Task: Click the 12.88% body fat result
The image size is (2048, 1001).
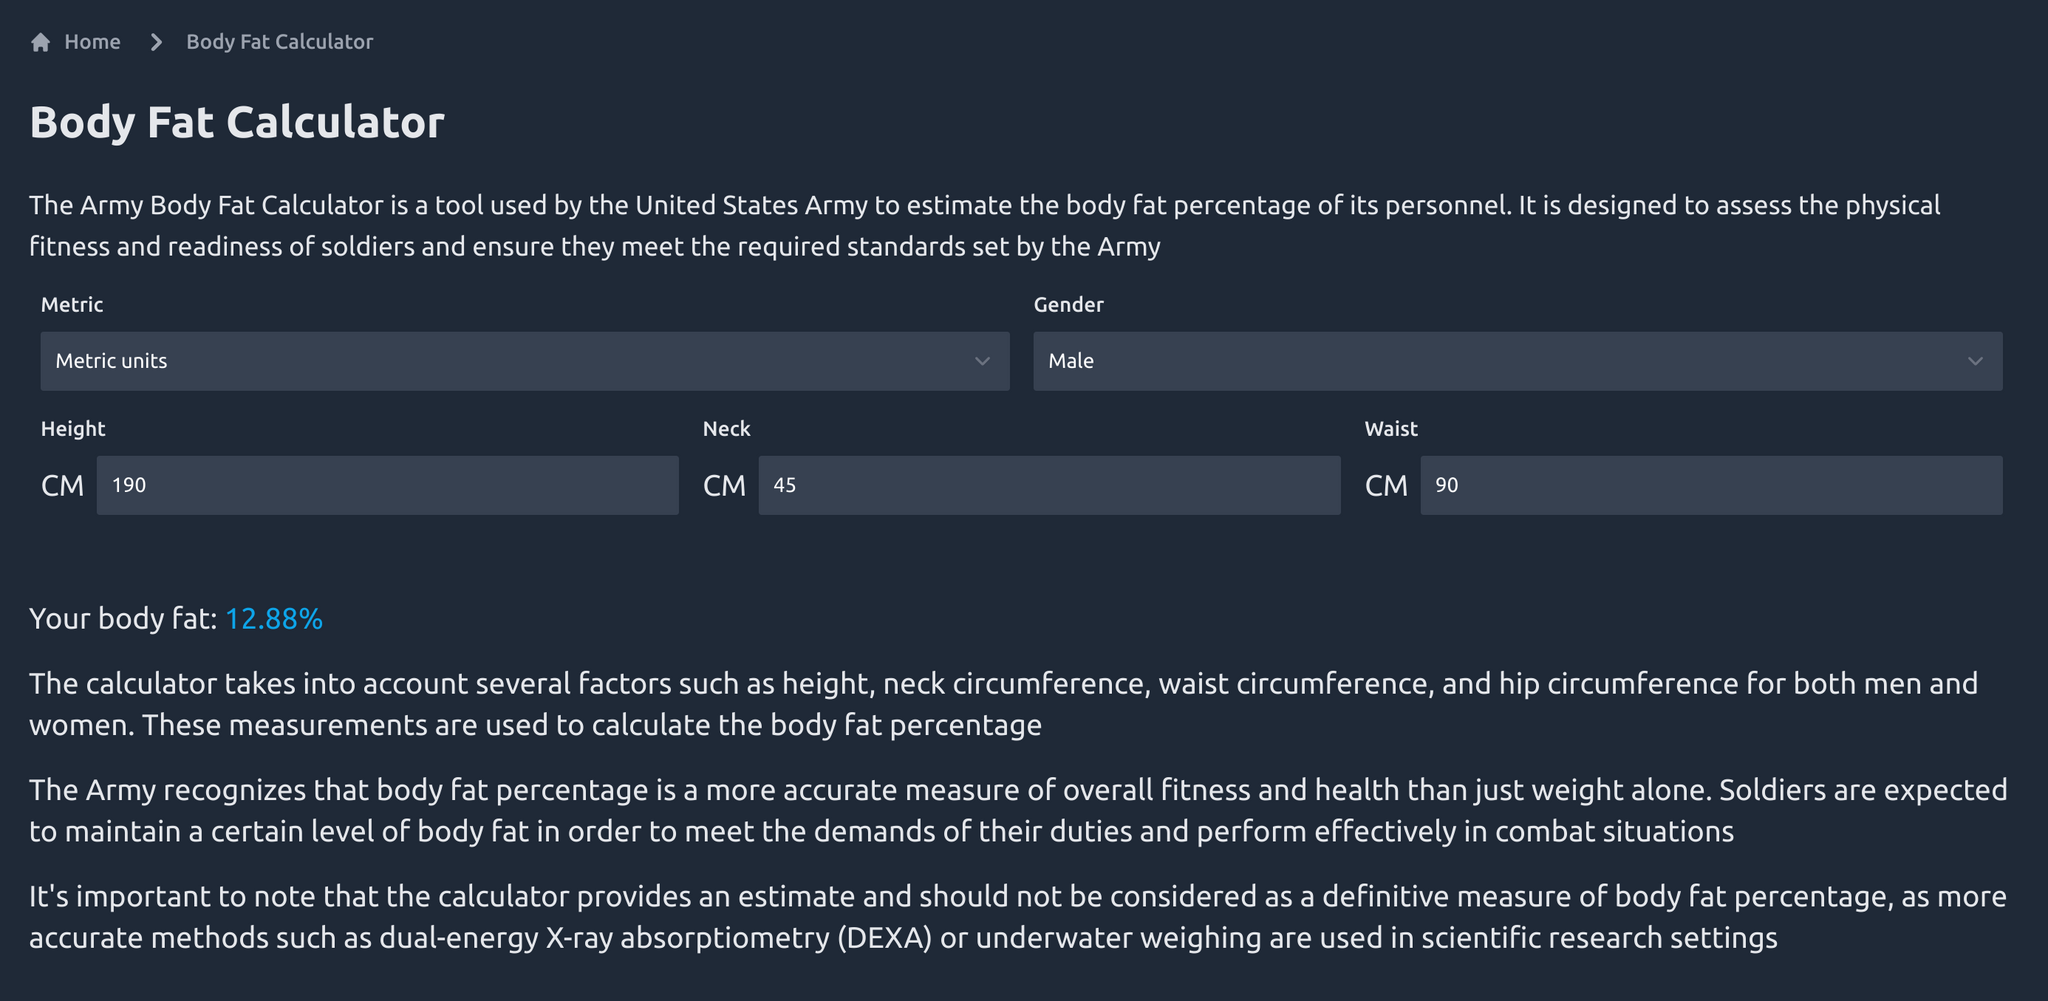Action: point(274,619)
